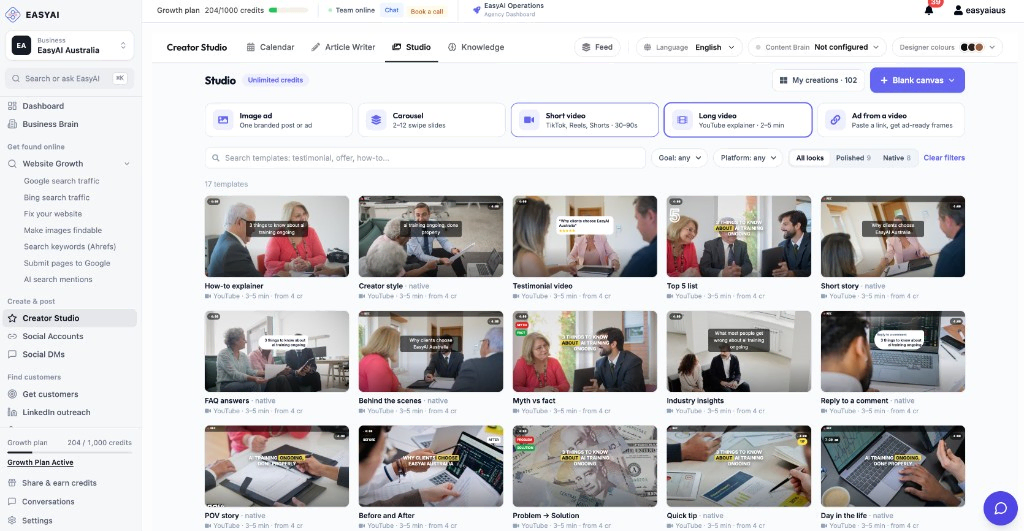Click the Creator Studio star icon
1024x531 pixels.
pos(12,318)
